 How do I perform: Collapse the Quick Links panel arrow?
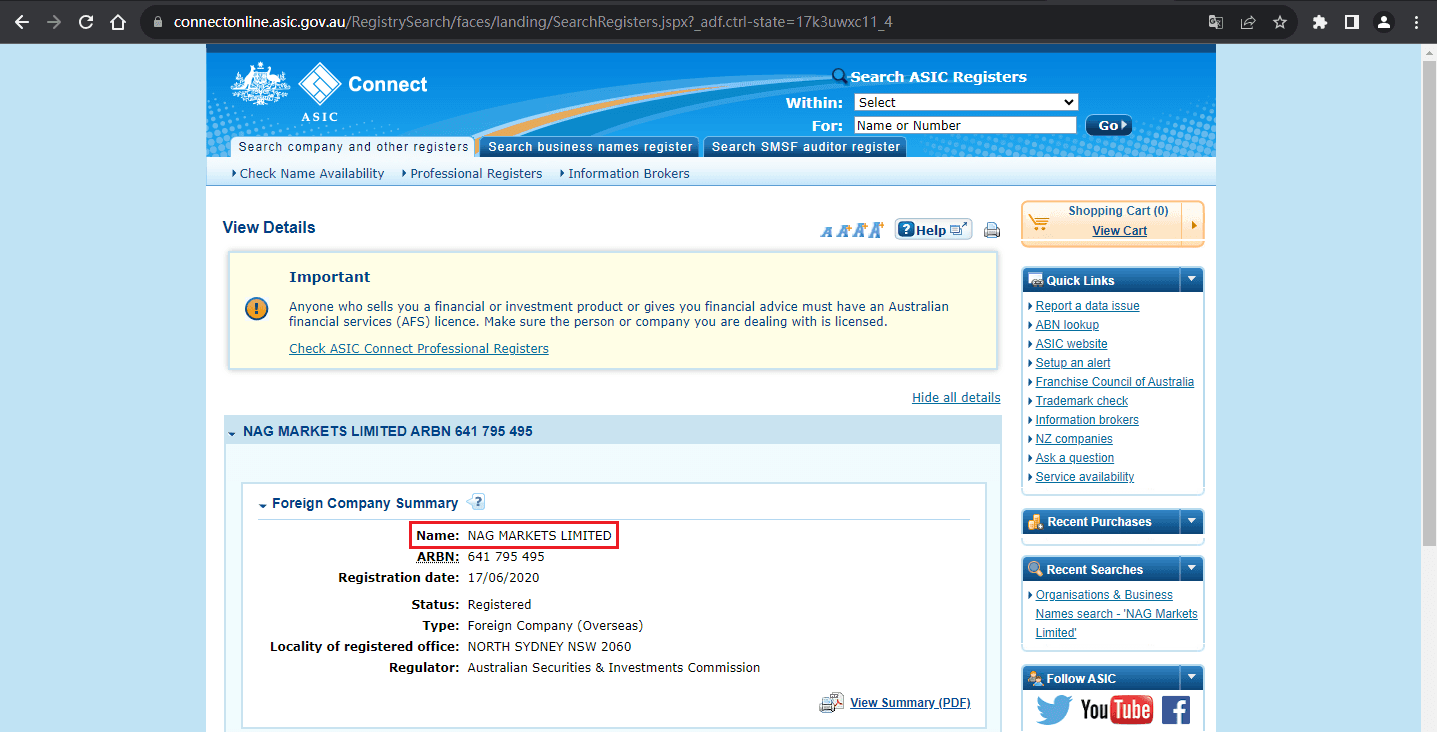click(x=1191, y=280)
